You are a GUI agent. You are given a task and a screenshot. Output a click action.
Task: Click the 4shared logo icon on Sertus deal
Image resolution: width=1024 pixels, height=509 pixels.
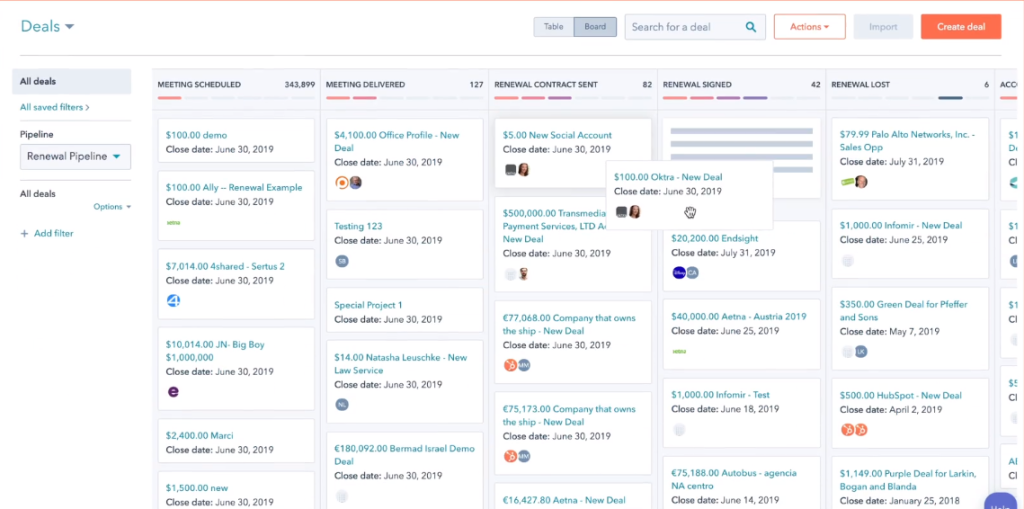pos(173,300)
